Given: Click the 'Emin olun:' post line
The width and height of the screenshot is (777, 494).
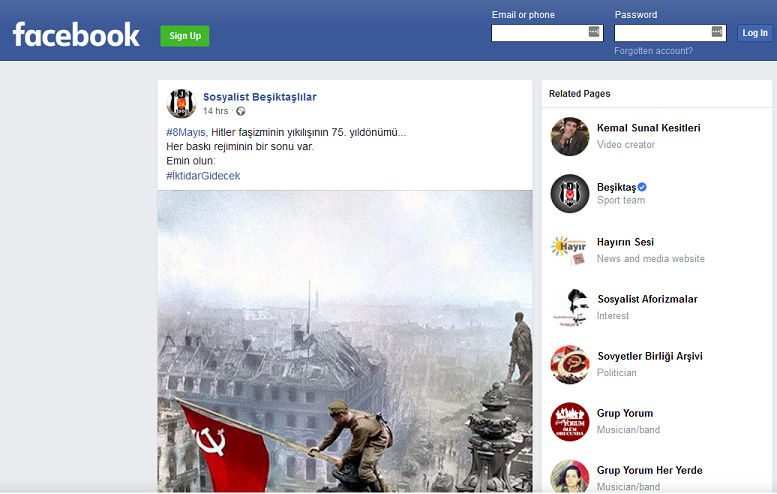Looking at the screenshot, I should 191,161.
